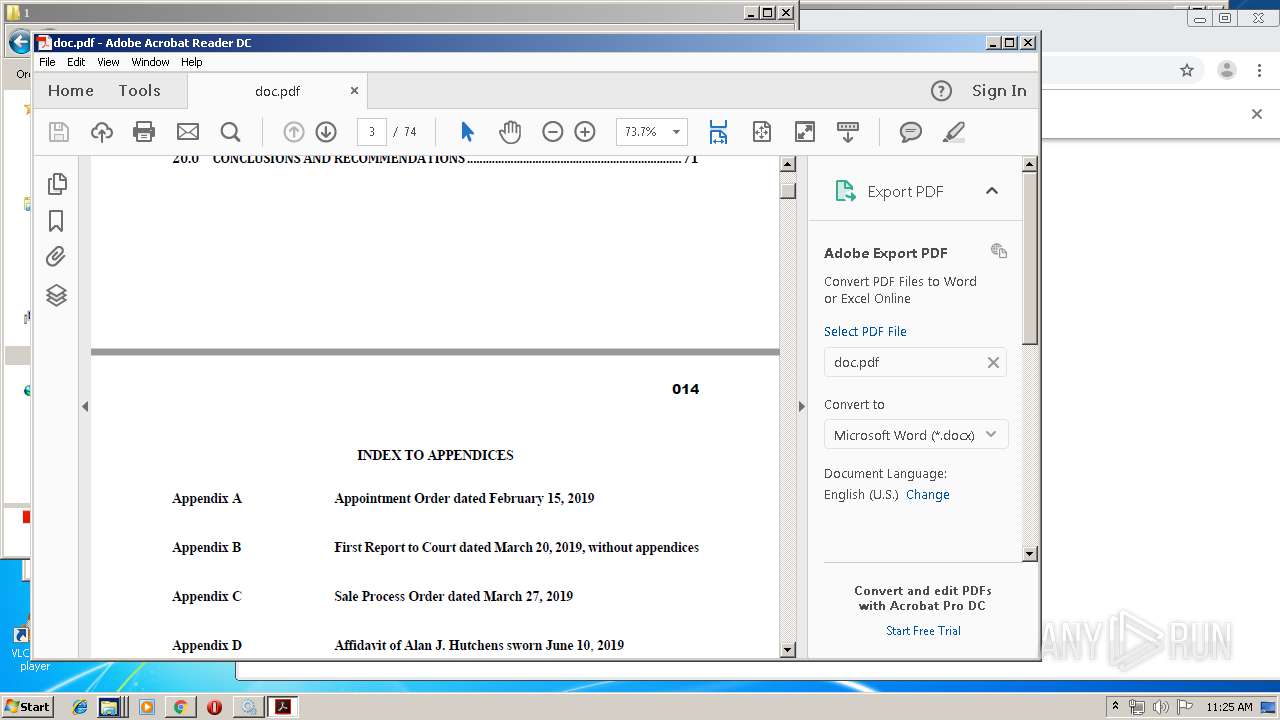This screenshot has width=1280, height=720.
Task: Bookmark the page with the Chrome star icon
Action: (1187, 70)
